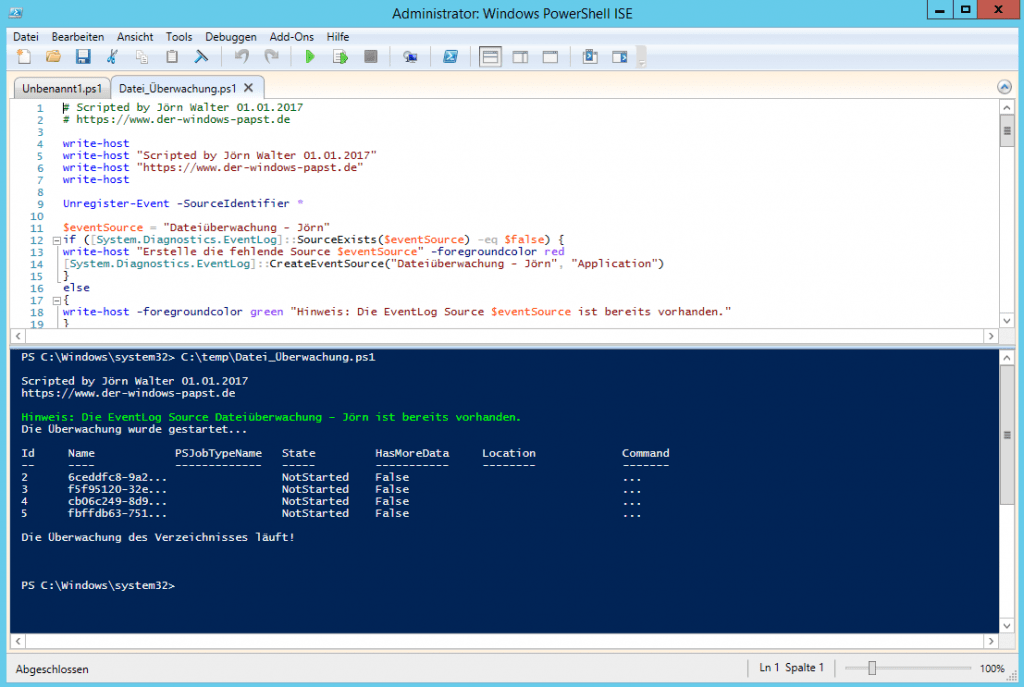This screenshot has height=687, width=1024.
Task: Open a new Remote PowerShell Tab icon
Action: click(409, 57)
